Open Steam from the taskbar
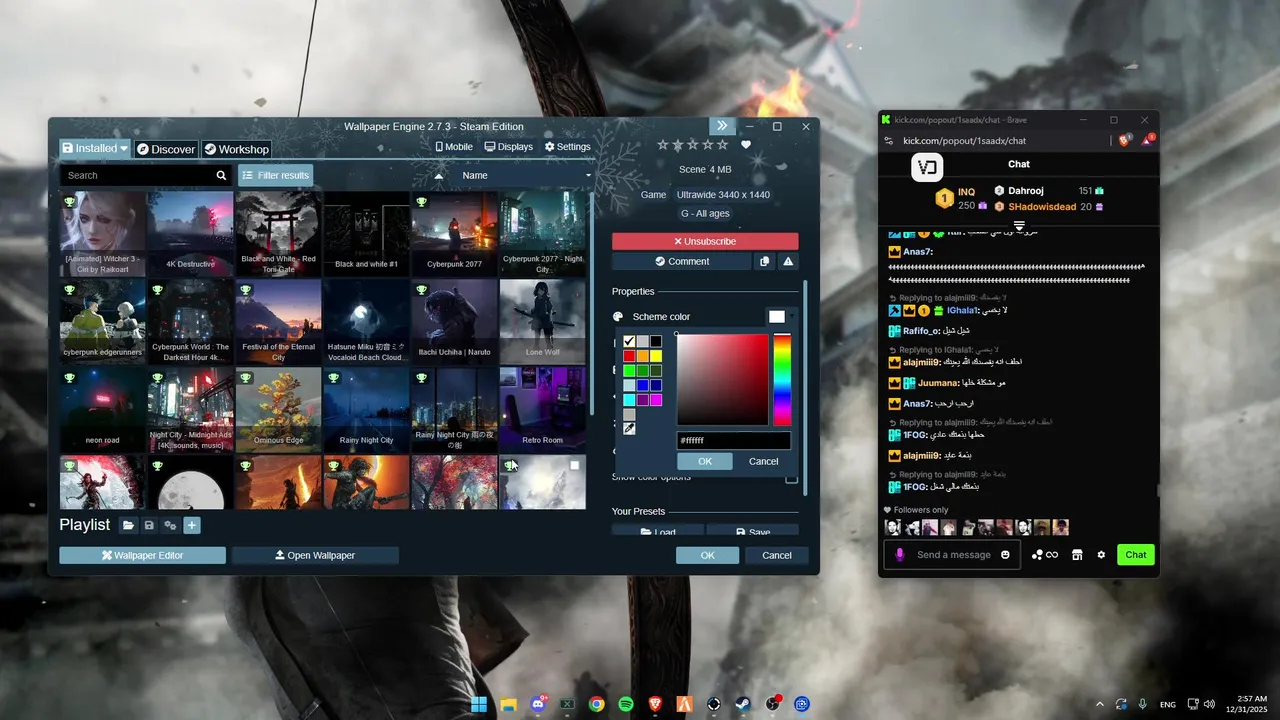Image resolution: width=1280 pixels, height=720 pixels. pyautogui.click(x=743, y=704)
